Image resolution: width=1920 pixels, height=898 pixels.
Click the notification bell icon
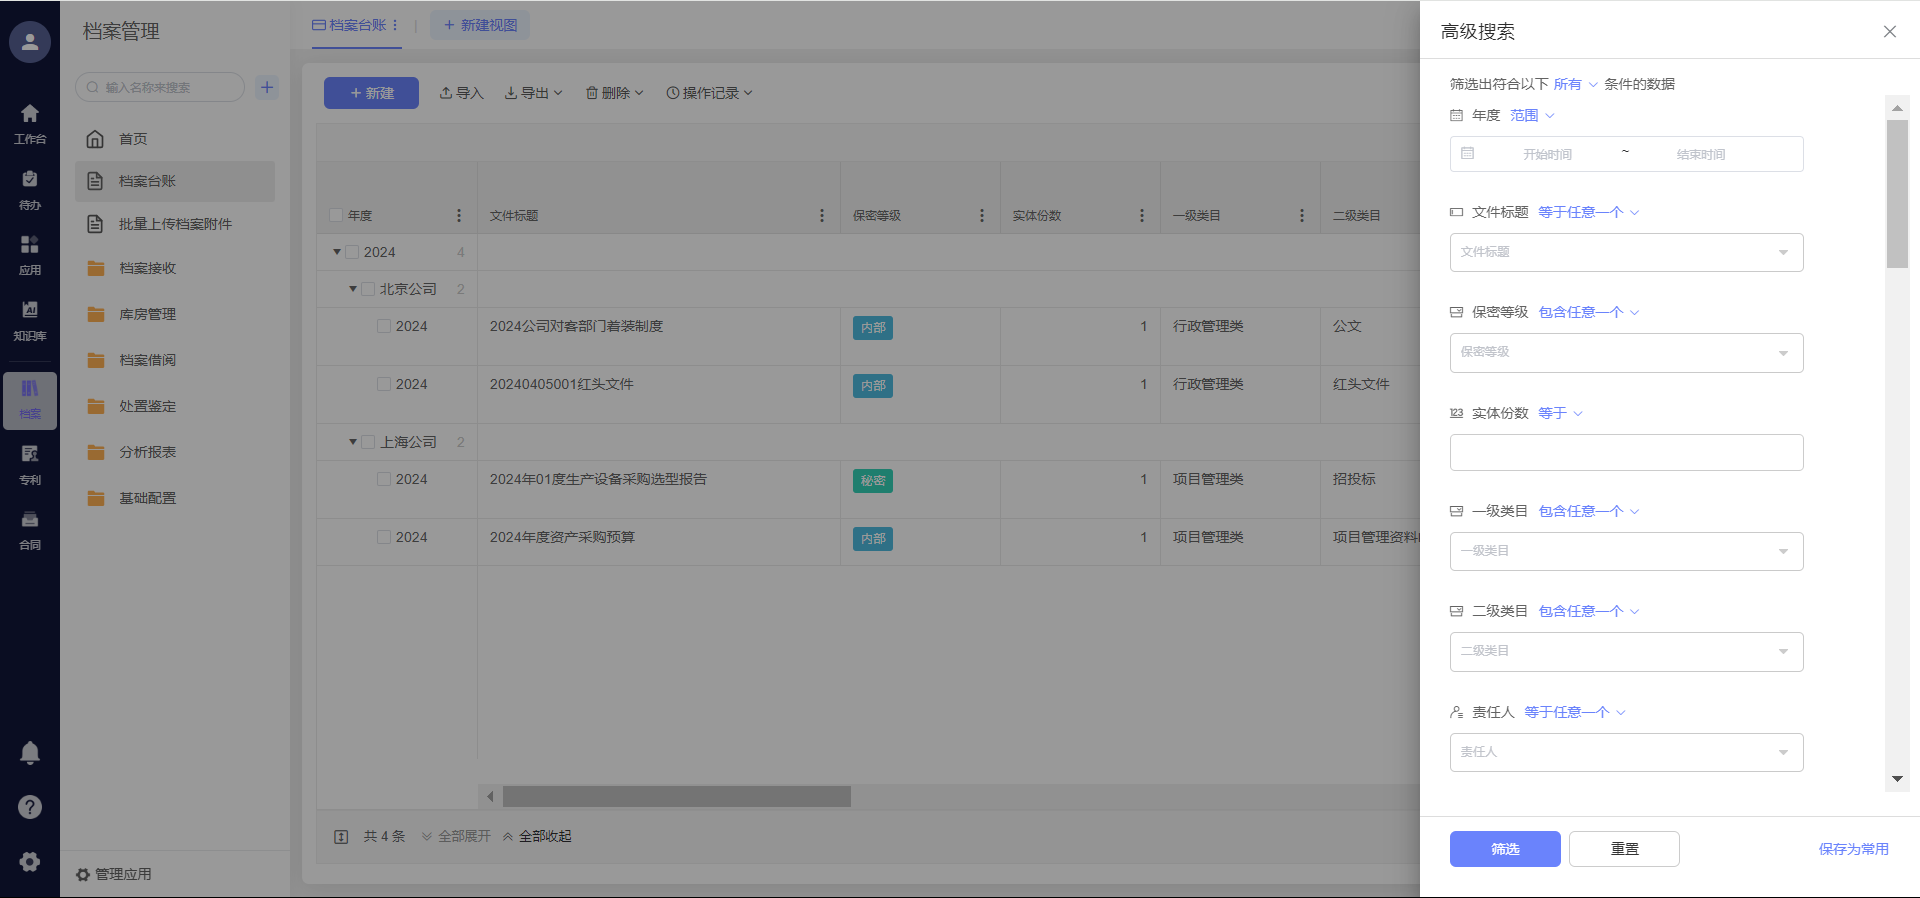pyautogui.click(x=30, y=753)
